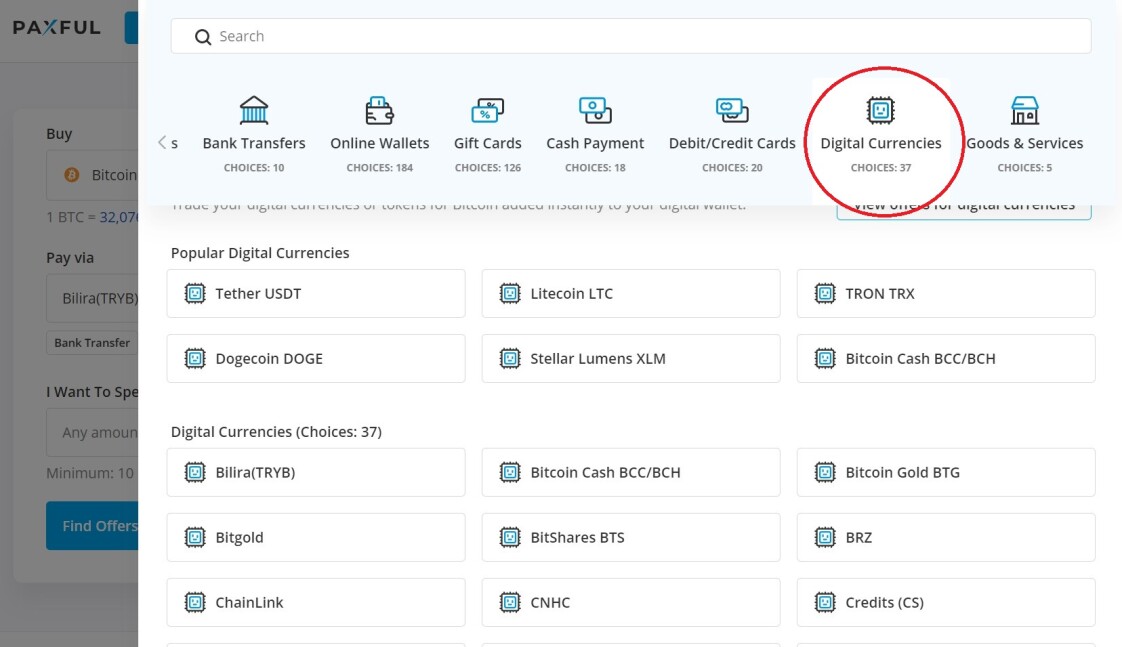
Task: Click Find Offers button in background form
Action: (92, 525)
